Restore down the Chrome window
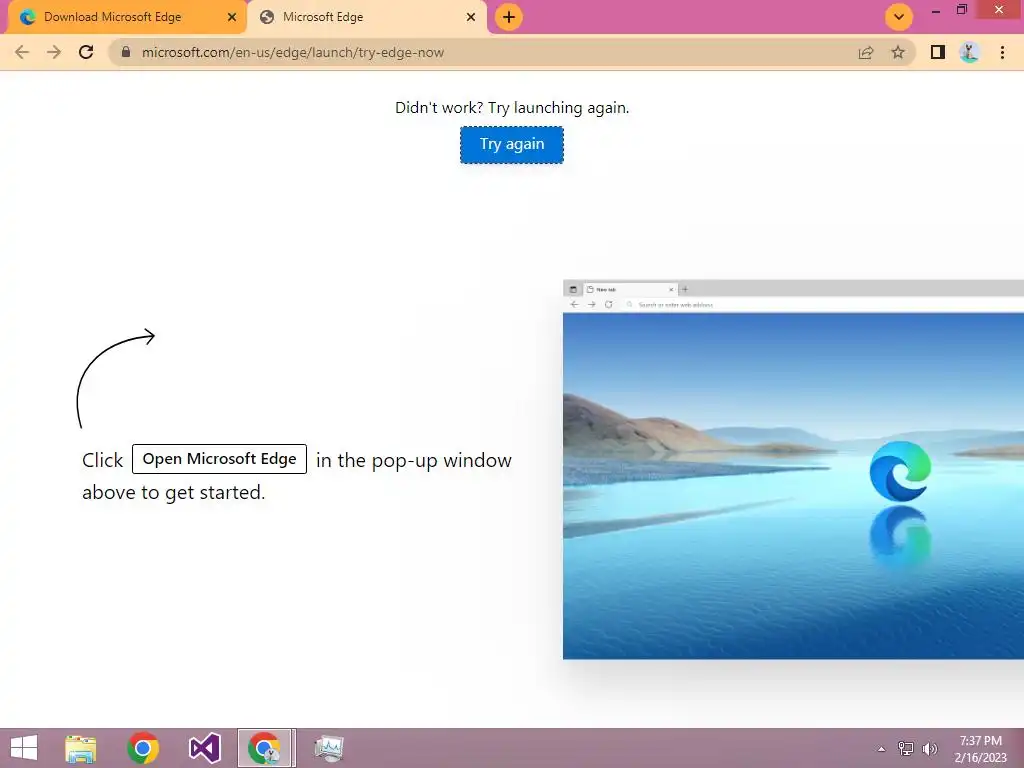 [x=962, y=10]
